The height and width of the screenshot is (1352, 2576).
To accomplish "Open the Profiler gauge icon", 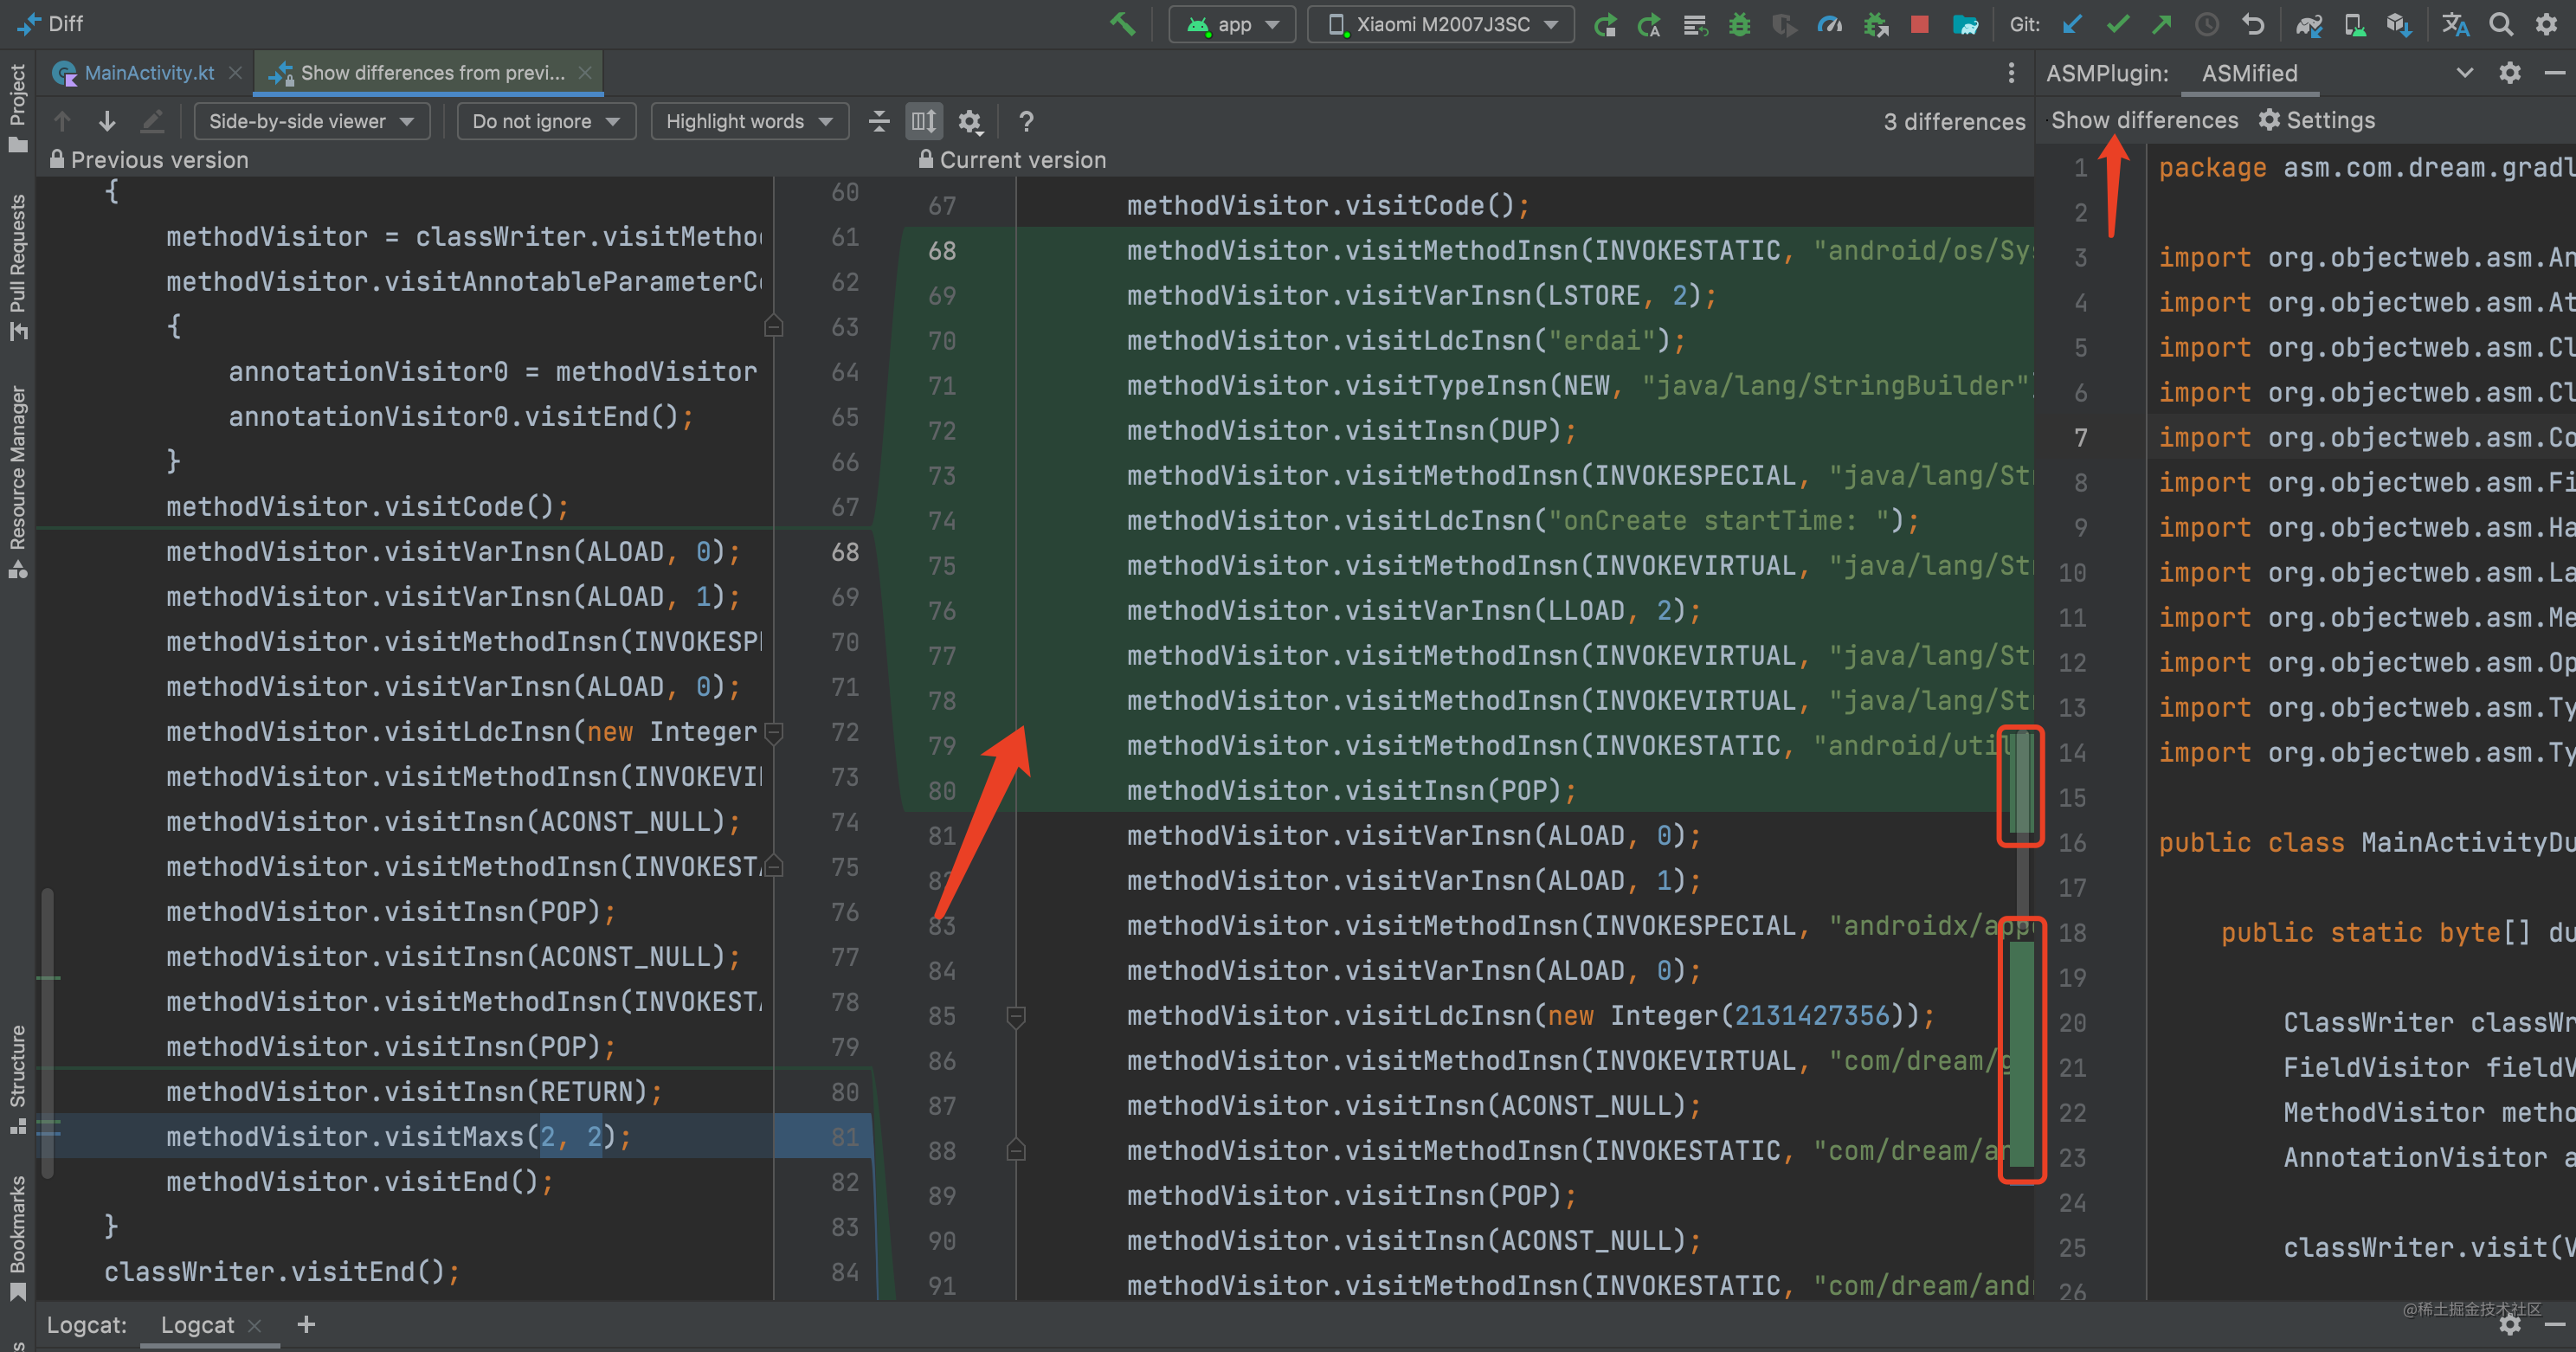I will (1829, 24).
